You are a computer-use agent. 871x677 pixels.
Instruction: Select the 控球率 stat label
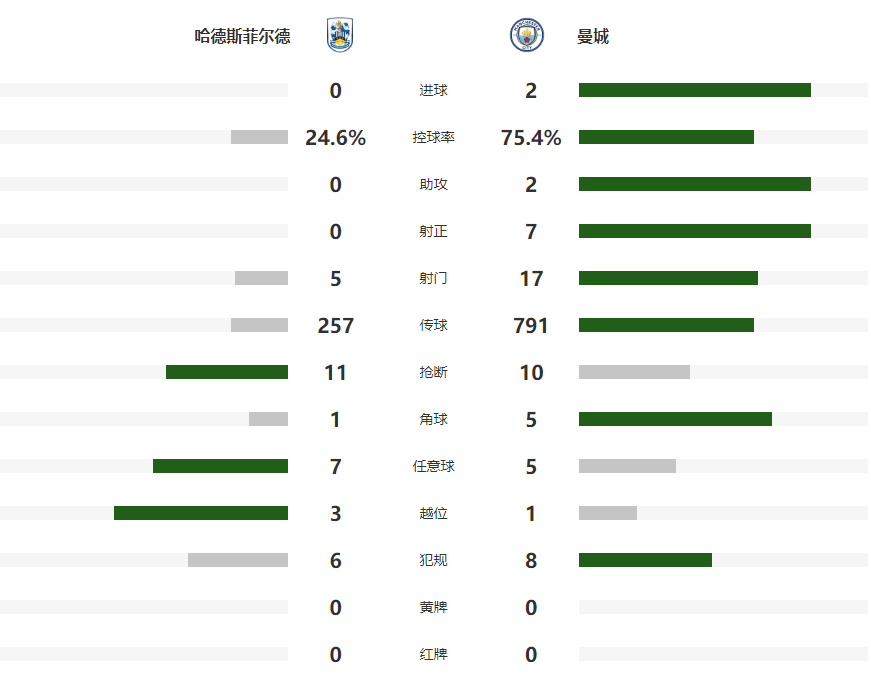[433, 138]
